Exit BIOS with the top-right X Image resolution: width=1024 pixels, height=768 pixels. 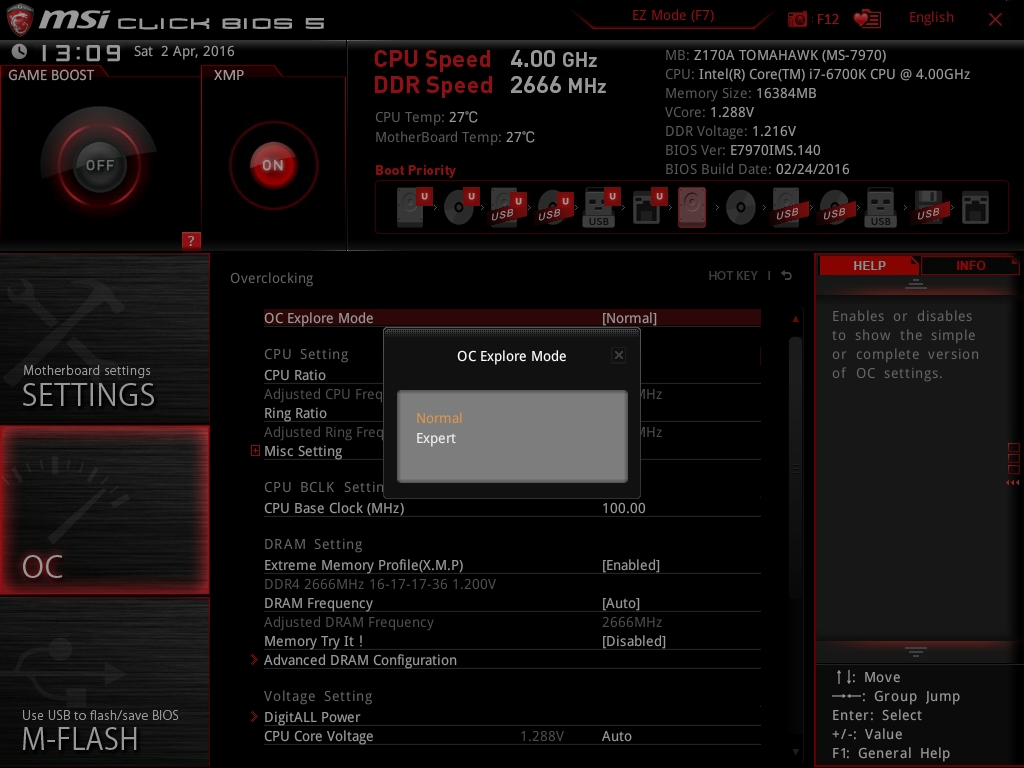995,19
